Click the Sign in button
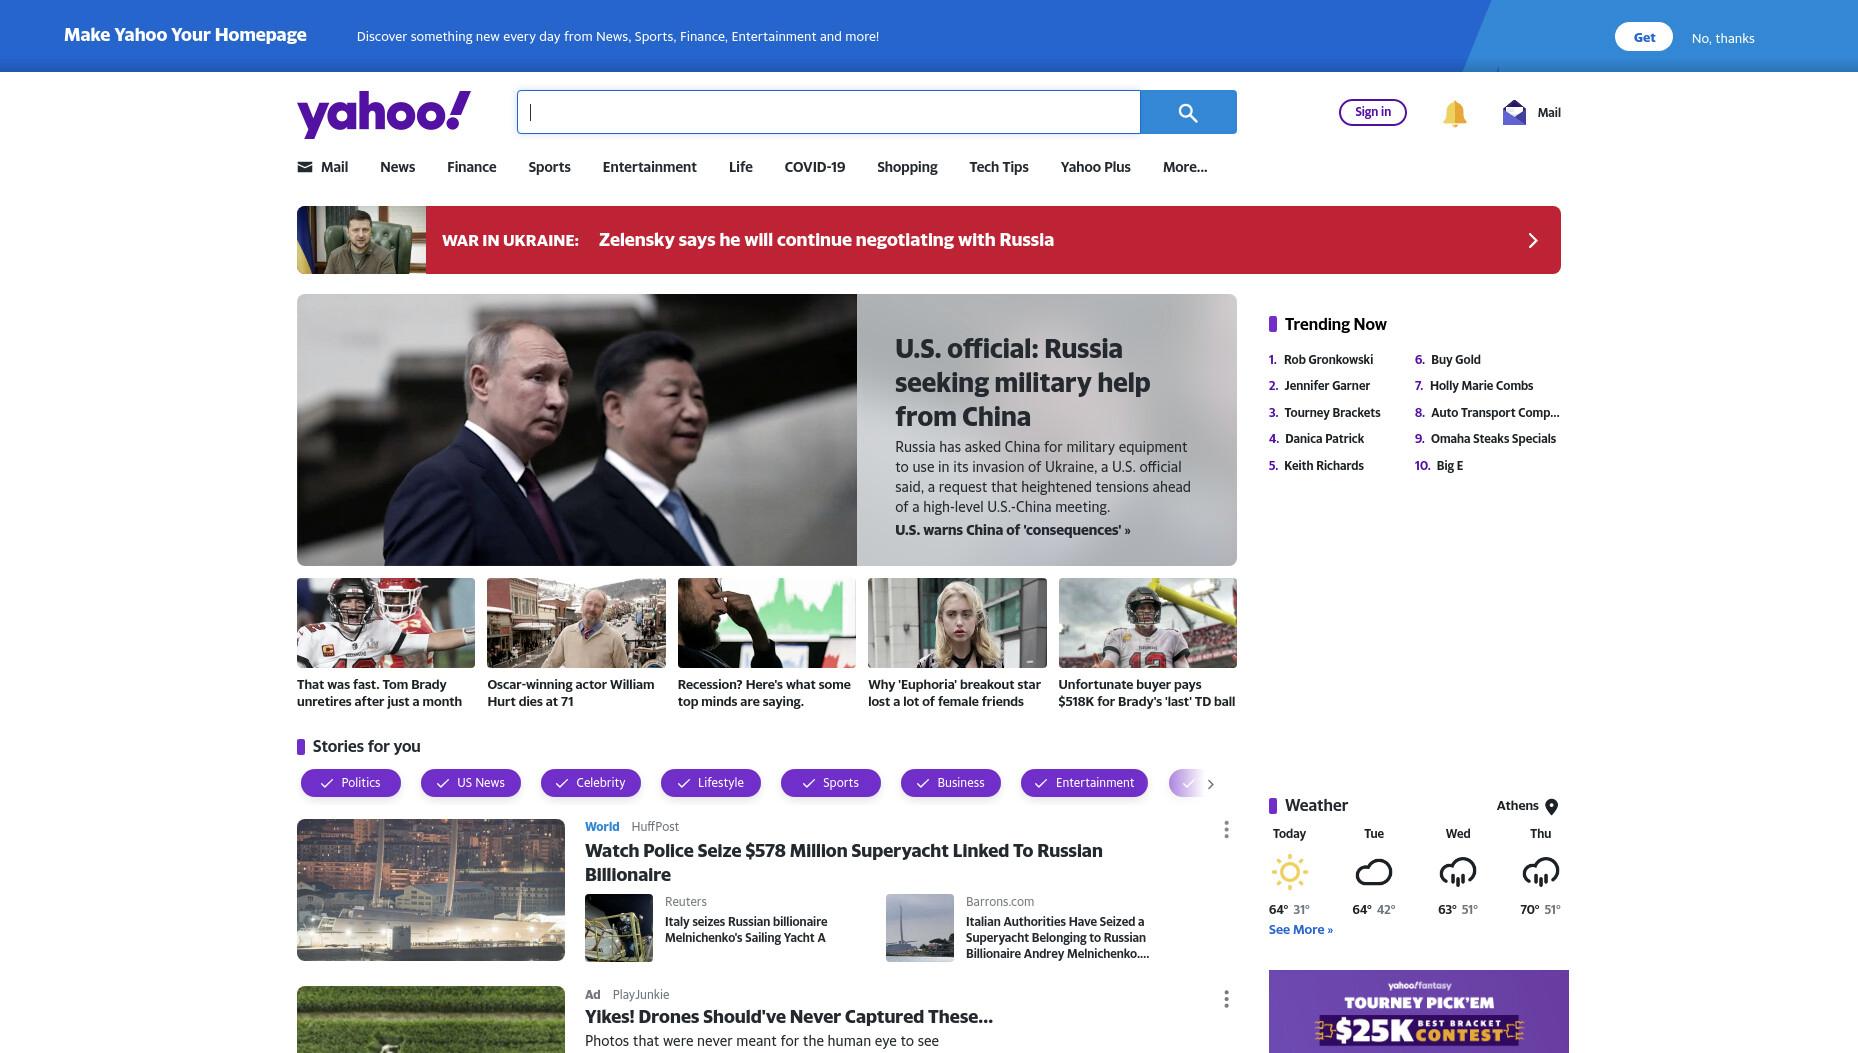The height and width of the screenshot is (1053, 1858). pyautogui.click(x=1372, y=112)
